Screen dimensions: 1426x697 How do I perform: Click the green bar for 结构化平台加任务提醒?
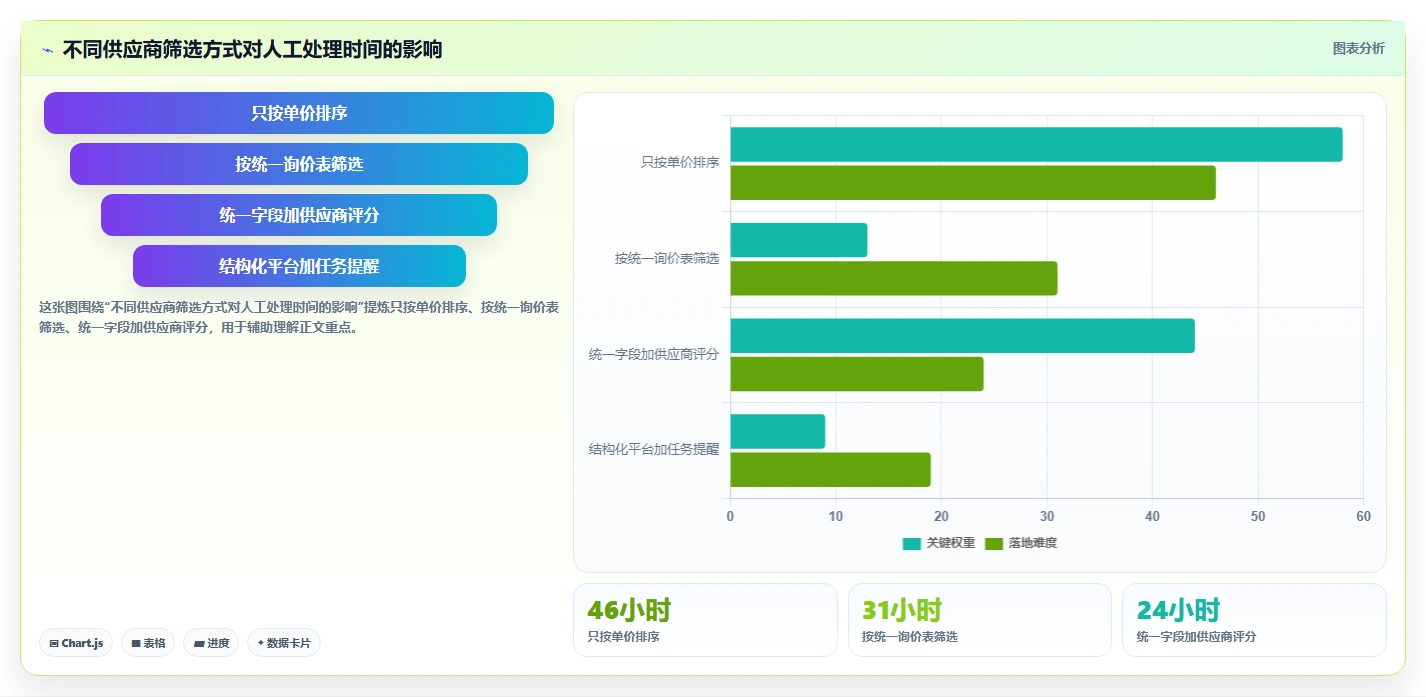click(830, 470)
